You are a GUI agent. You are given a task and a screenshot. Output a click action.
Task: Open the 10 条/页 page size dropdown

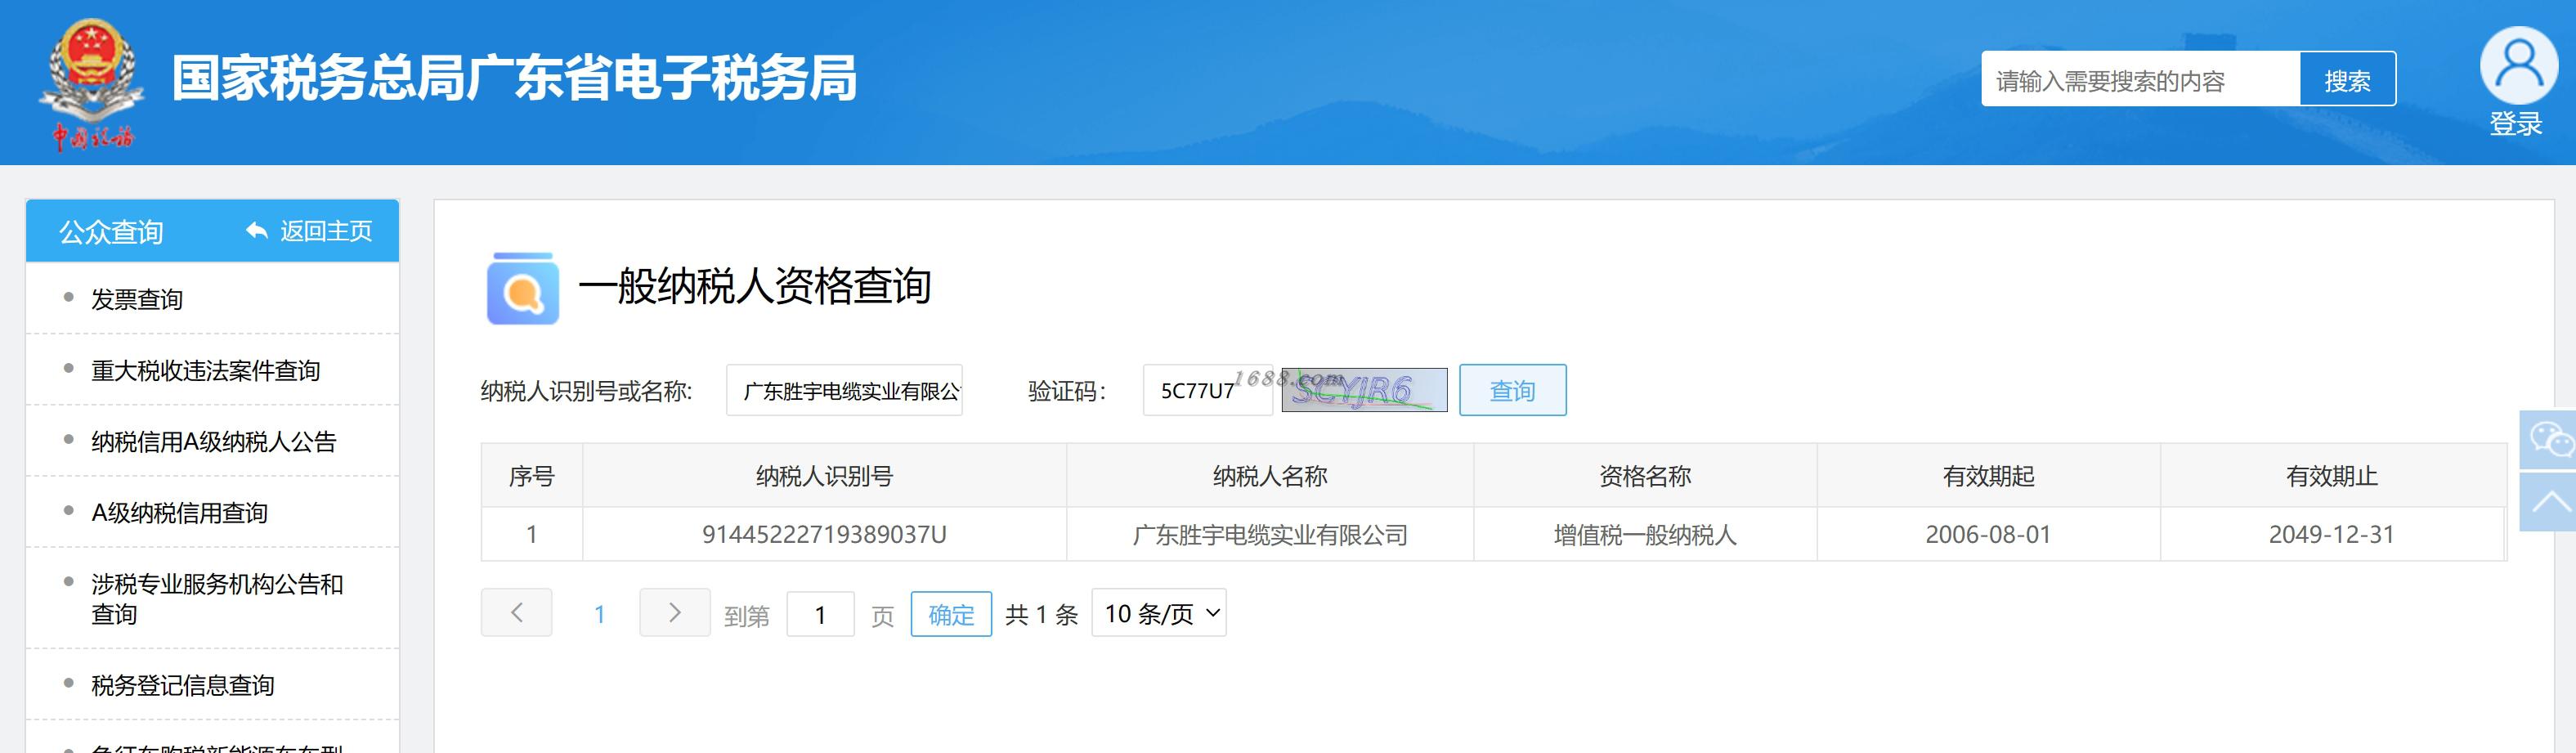1159,613
